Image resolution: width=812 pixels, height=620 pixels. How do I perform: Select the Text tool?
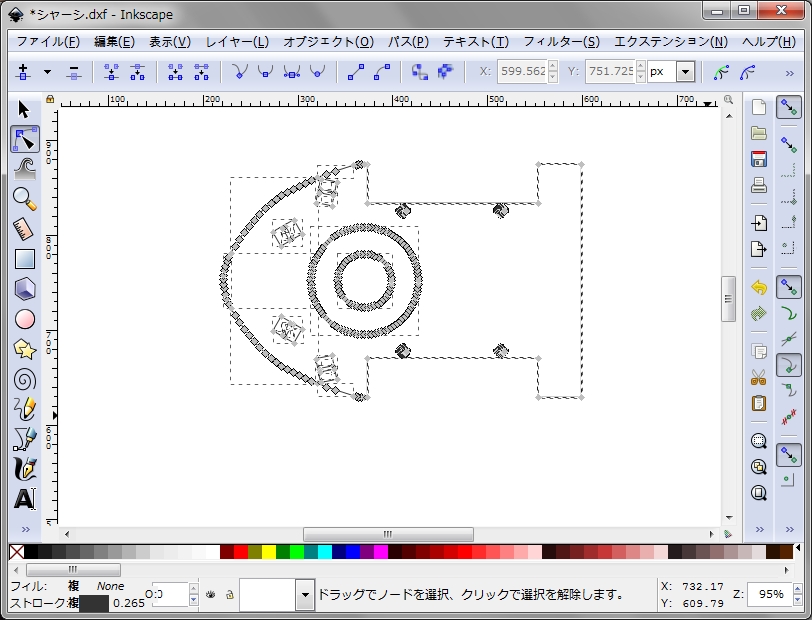(x=24, y=499)
